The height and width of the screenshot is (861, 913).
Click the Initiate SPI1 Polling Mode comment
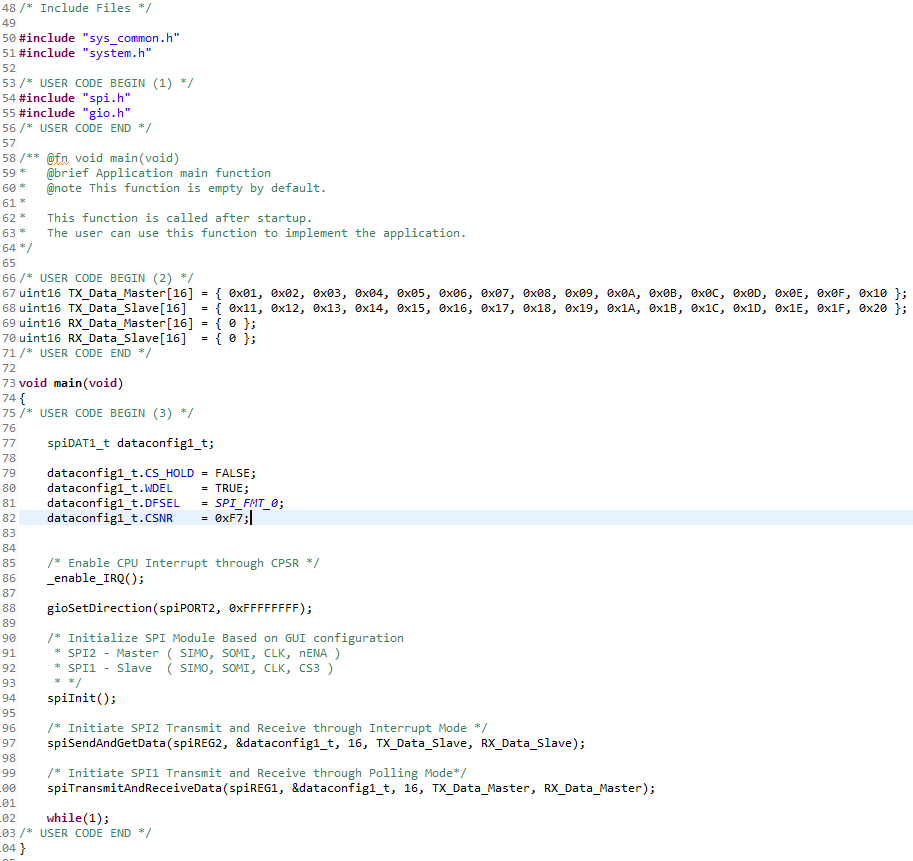pos(257,773)
